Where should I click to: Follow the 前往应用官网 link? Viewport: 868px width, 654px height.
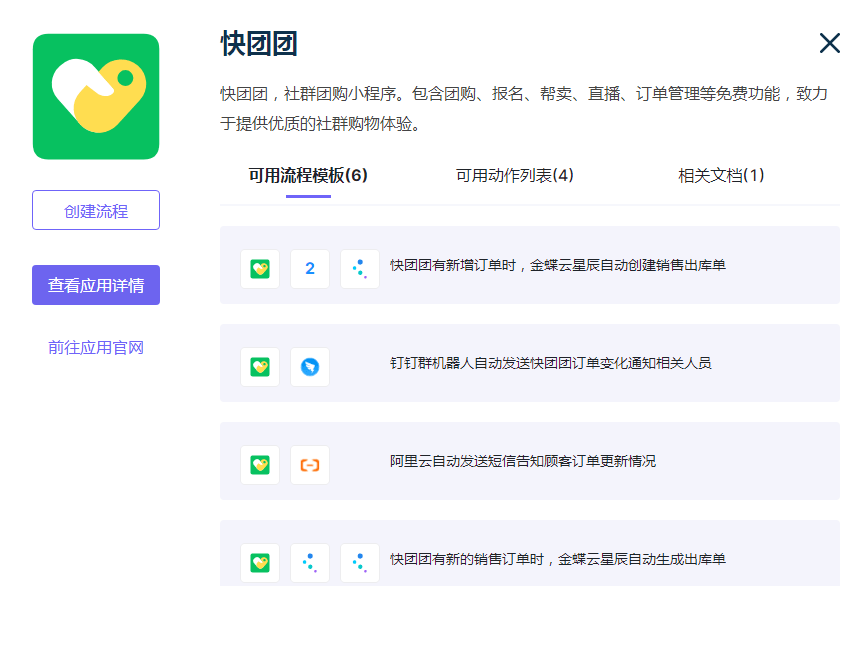pos(96,348)
